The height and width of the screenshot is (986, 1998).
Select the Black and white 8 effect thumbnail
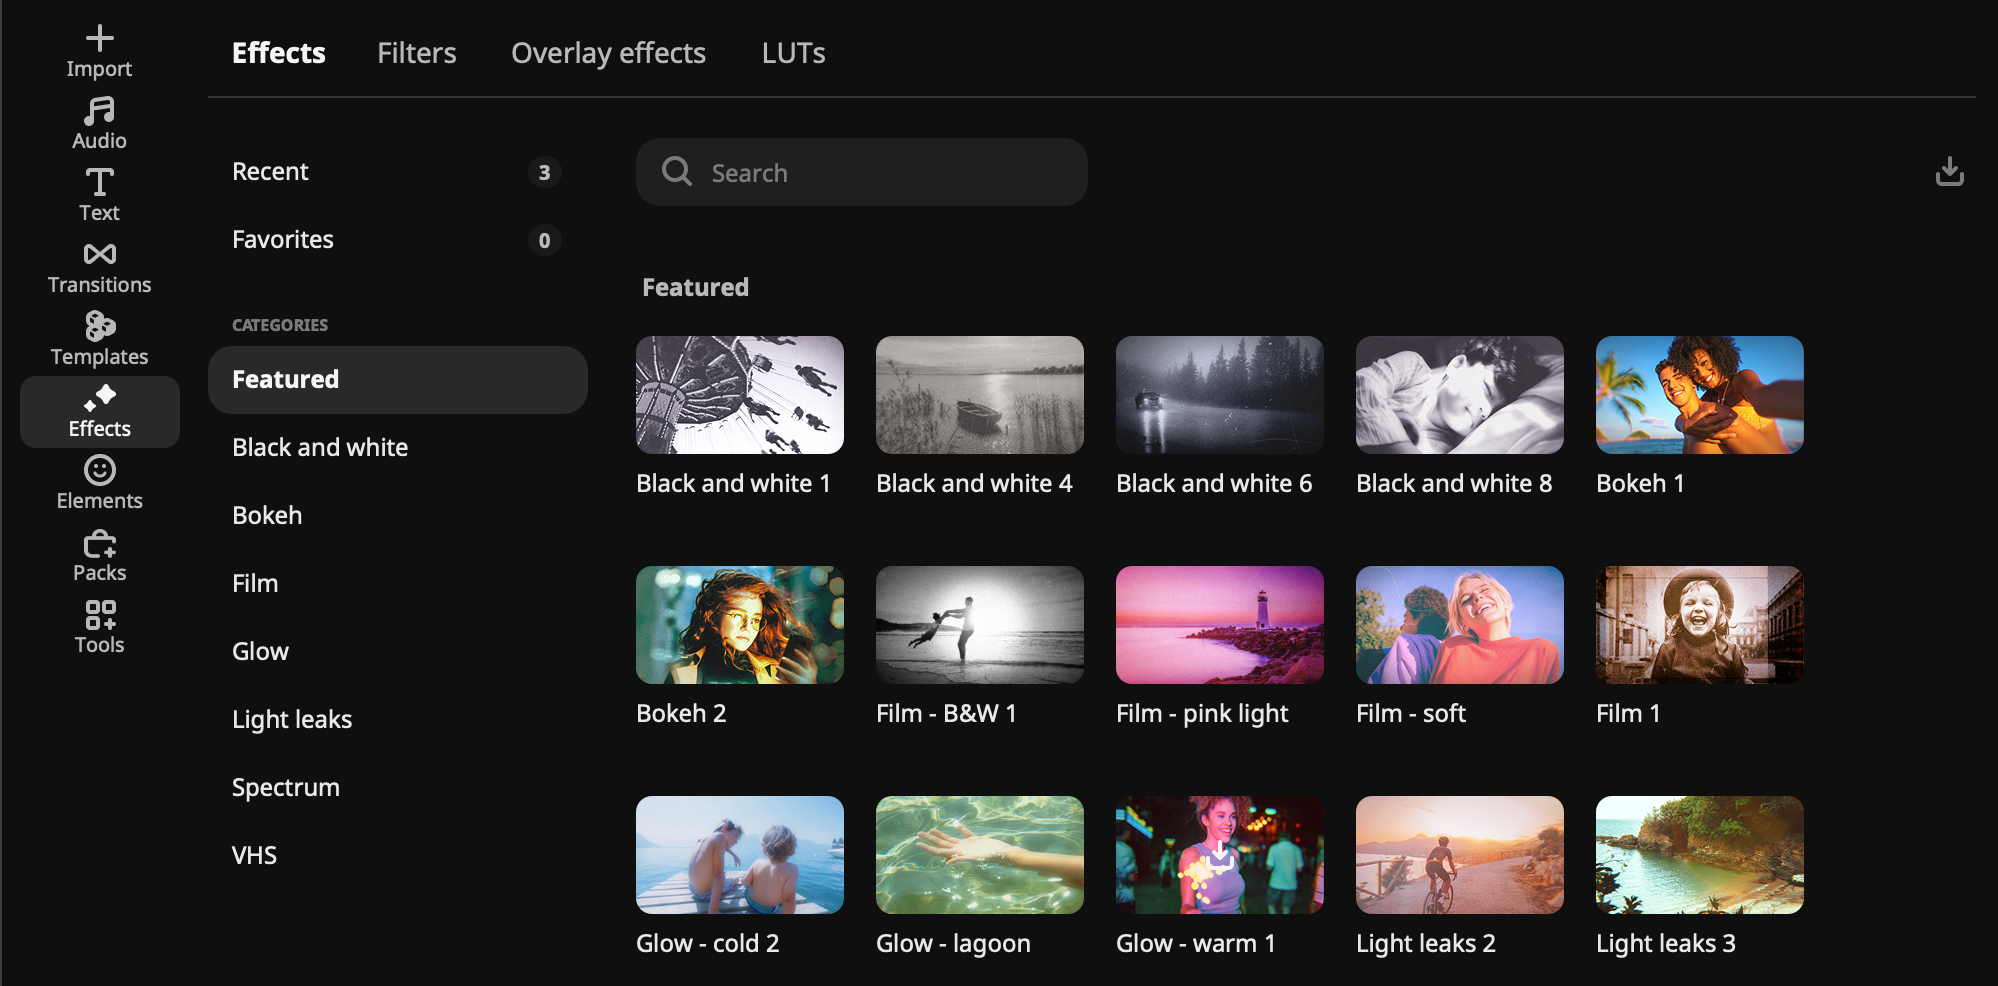(x=1460, y=395)
